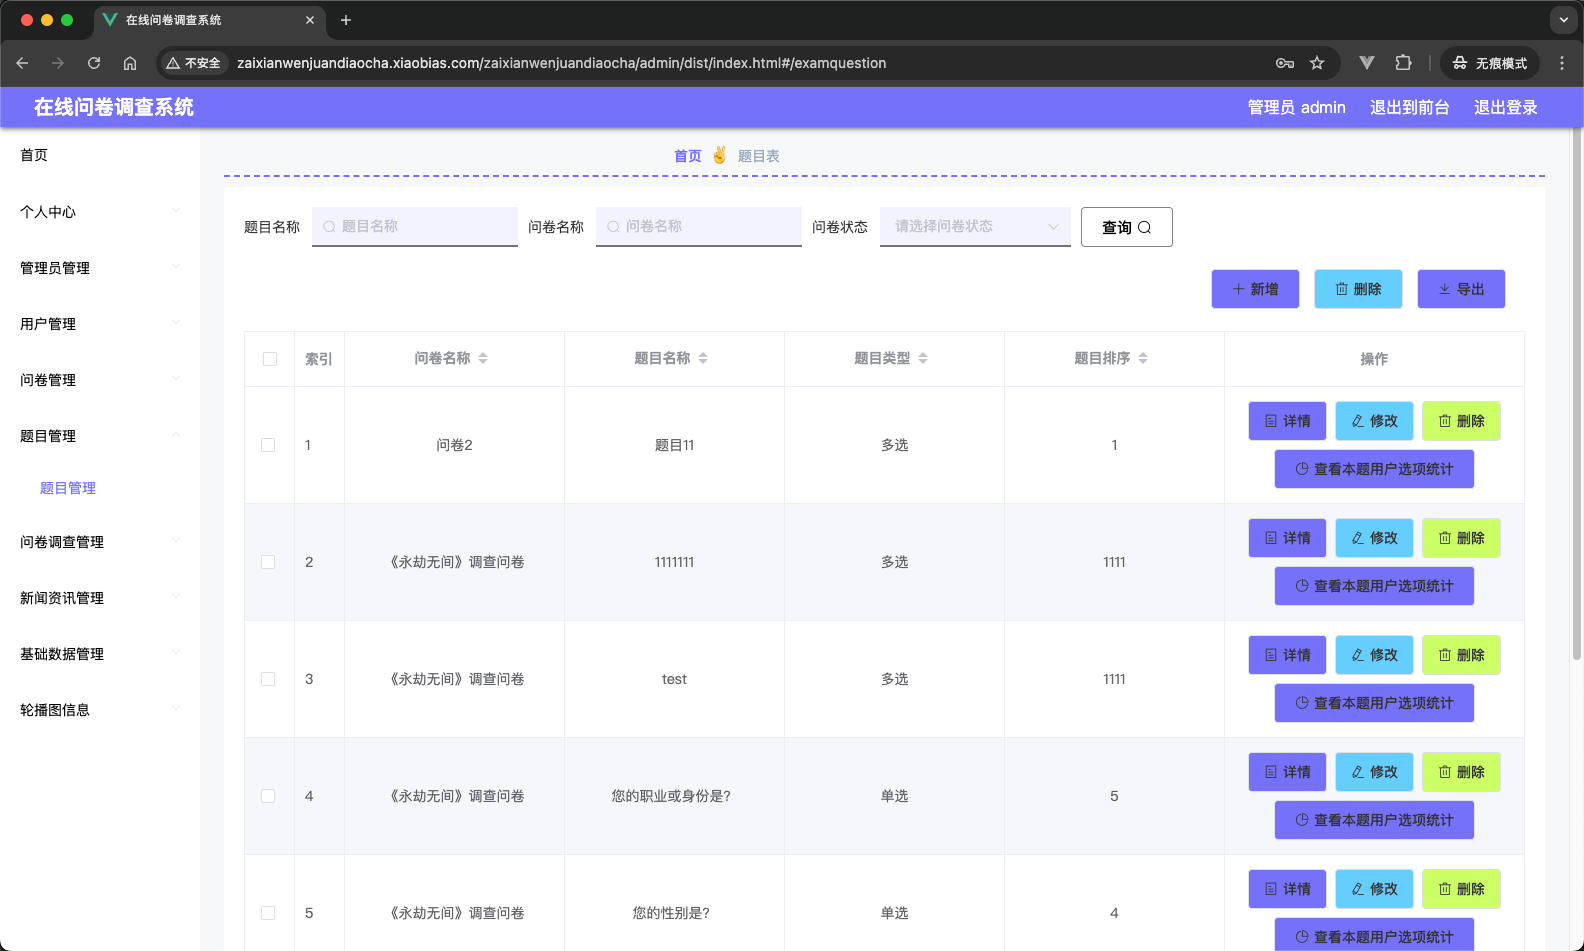Click the browser back arrow
This screenshot has height=951, width=1584.
point(22,63)
